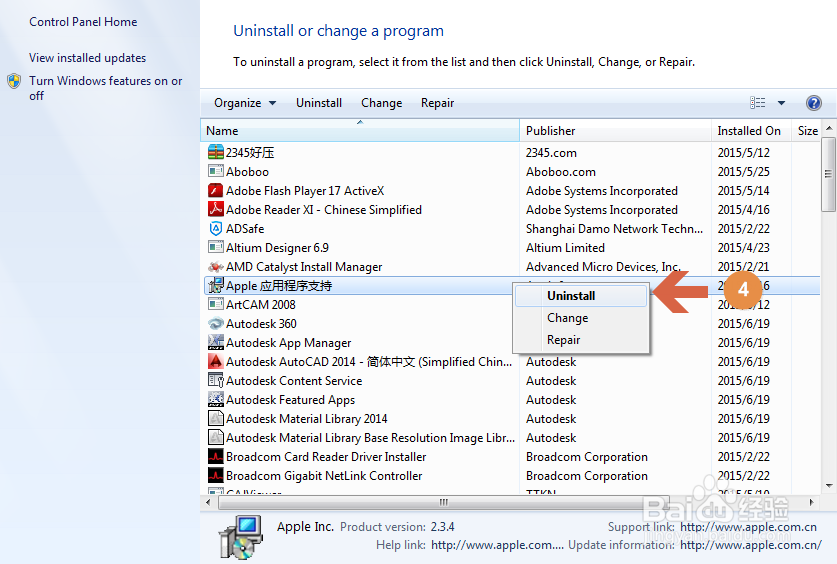Image resolution: width=837 pixels, height=564 pixels.
Task: Open the Apple help link URL
Action: [497, 545]
